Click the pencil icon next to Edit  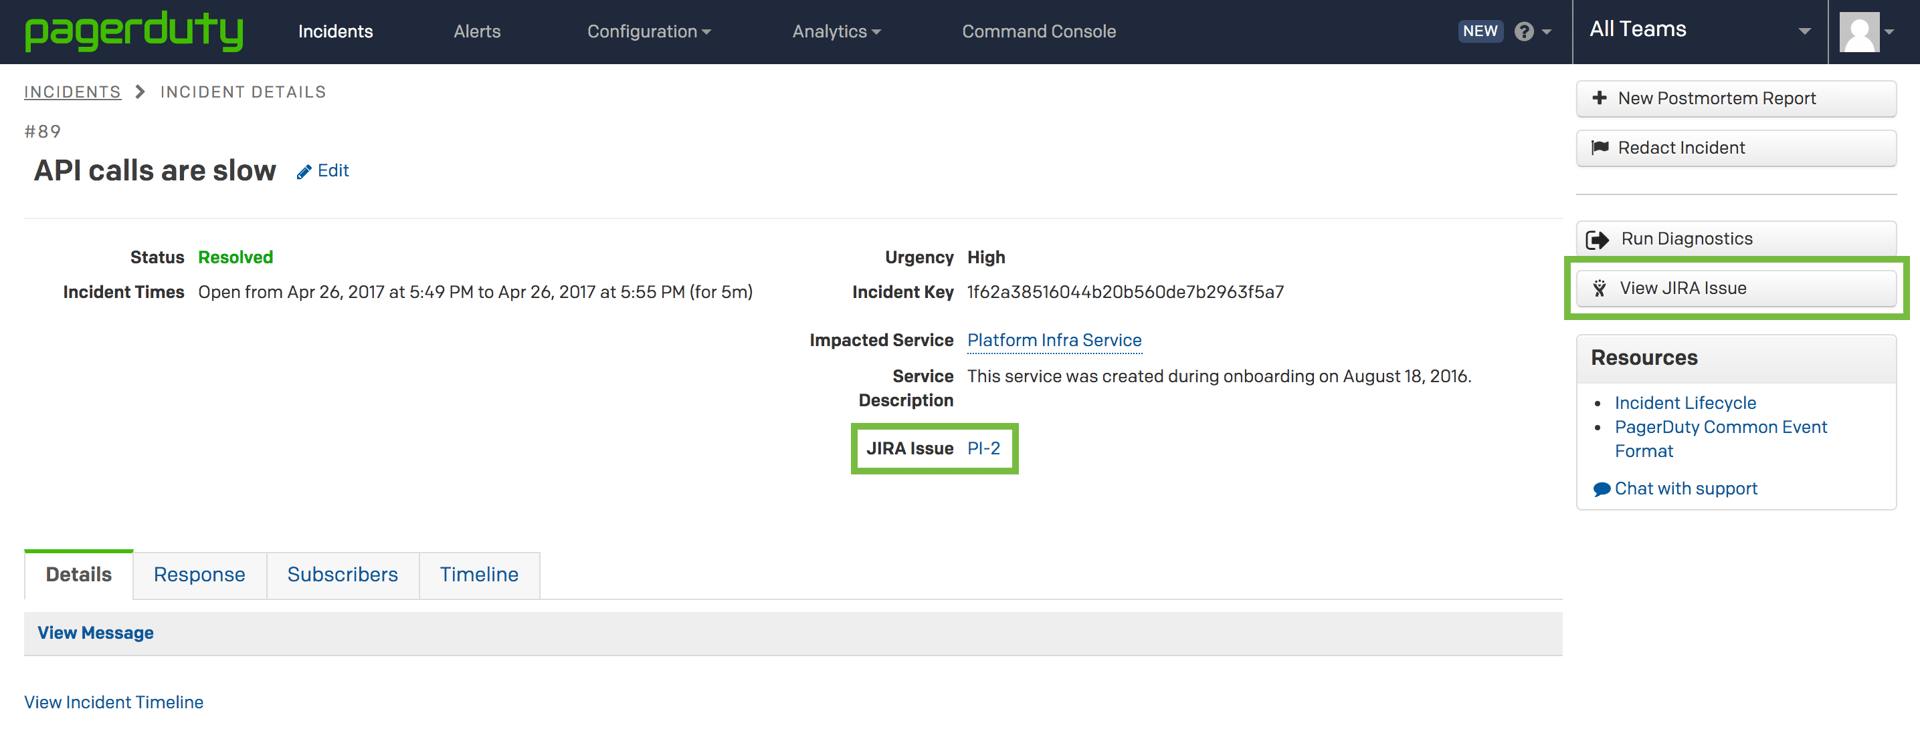(x=304, y=172)
